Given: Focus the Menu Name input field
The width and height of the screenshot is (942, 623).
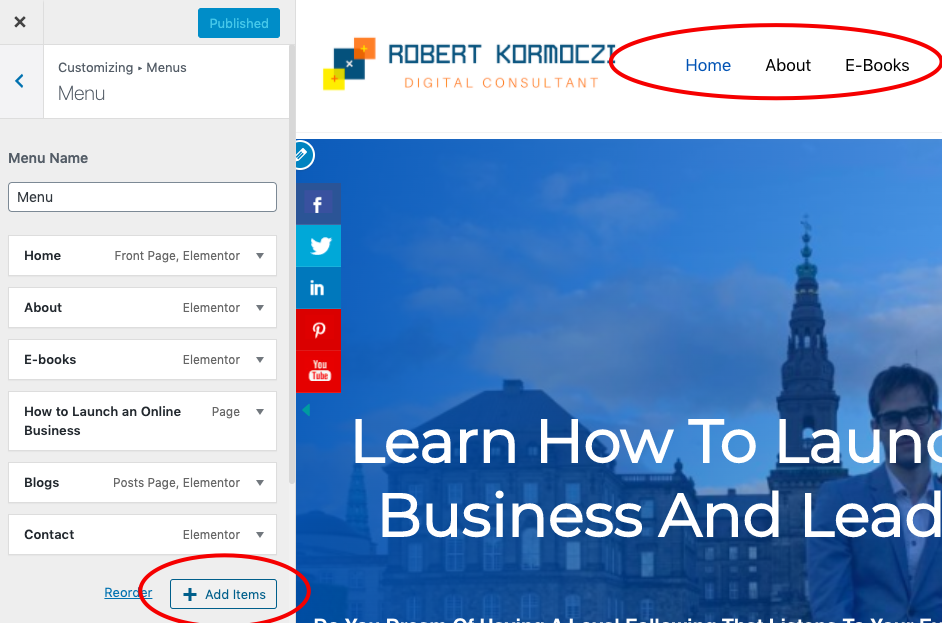Looking at the screenshot, I should coord(142,197).
